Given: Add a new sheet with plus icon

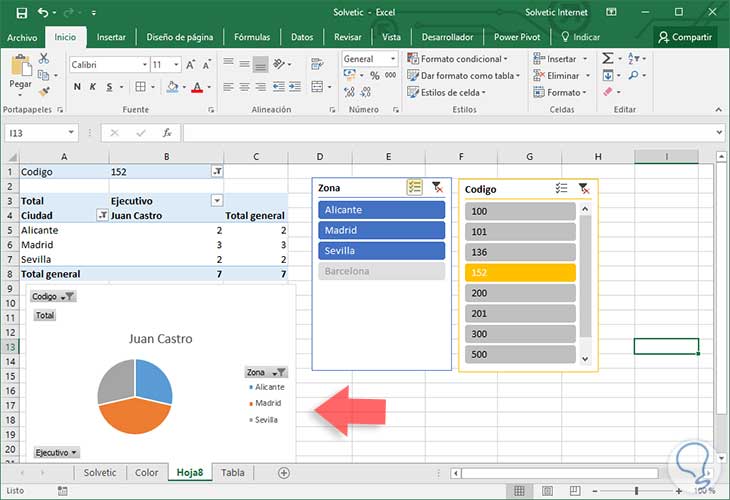Looking at the screenshot, I should click(x=284, y=473).
